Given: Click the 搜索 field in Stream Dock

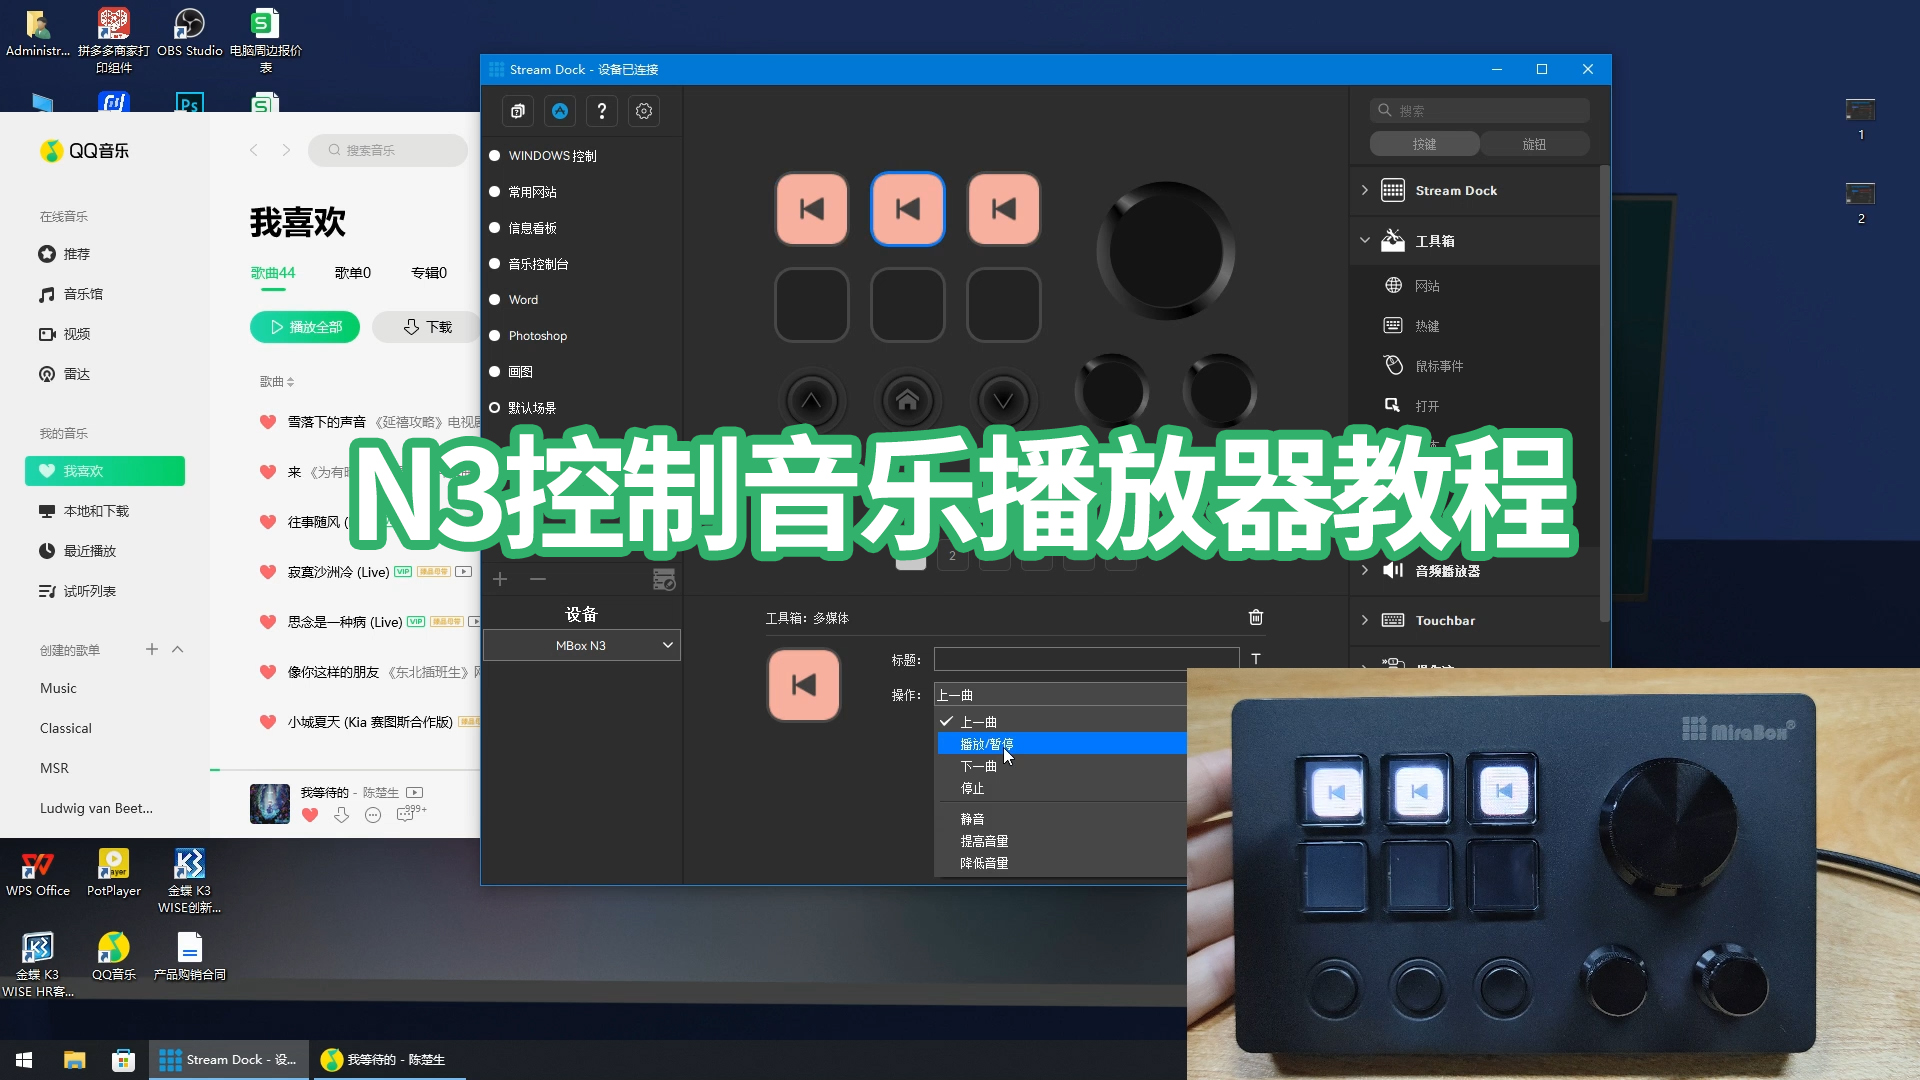Looking at the screenshot, I should click(1479, 110).
